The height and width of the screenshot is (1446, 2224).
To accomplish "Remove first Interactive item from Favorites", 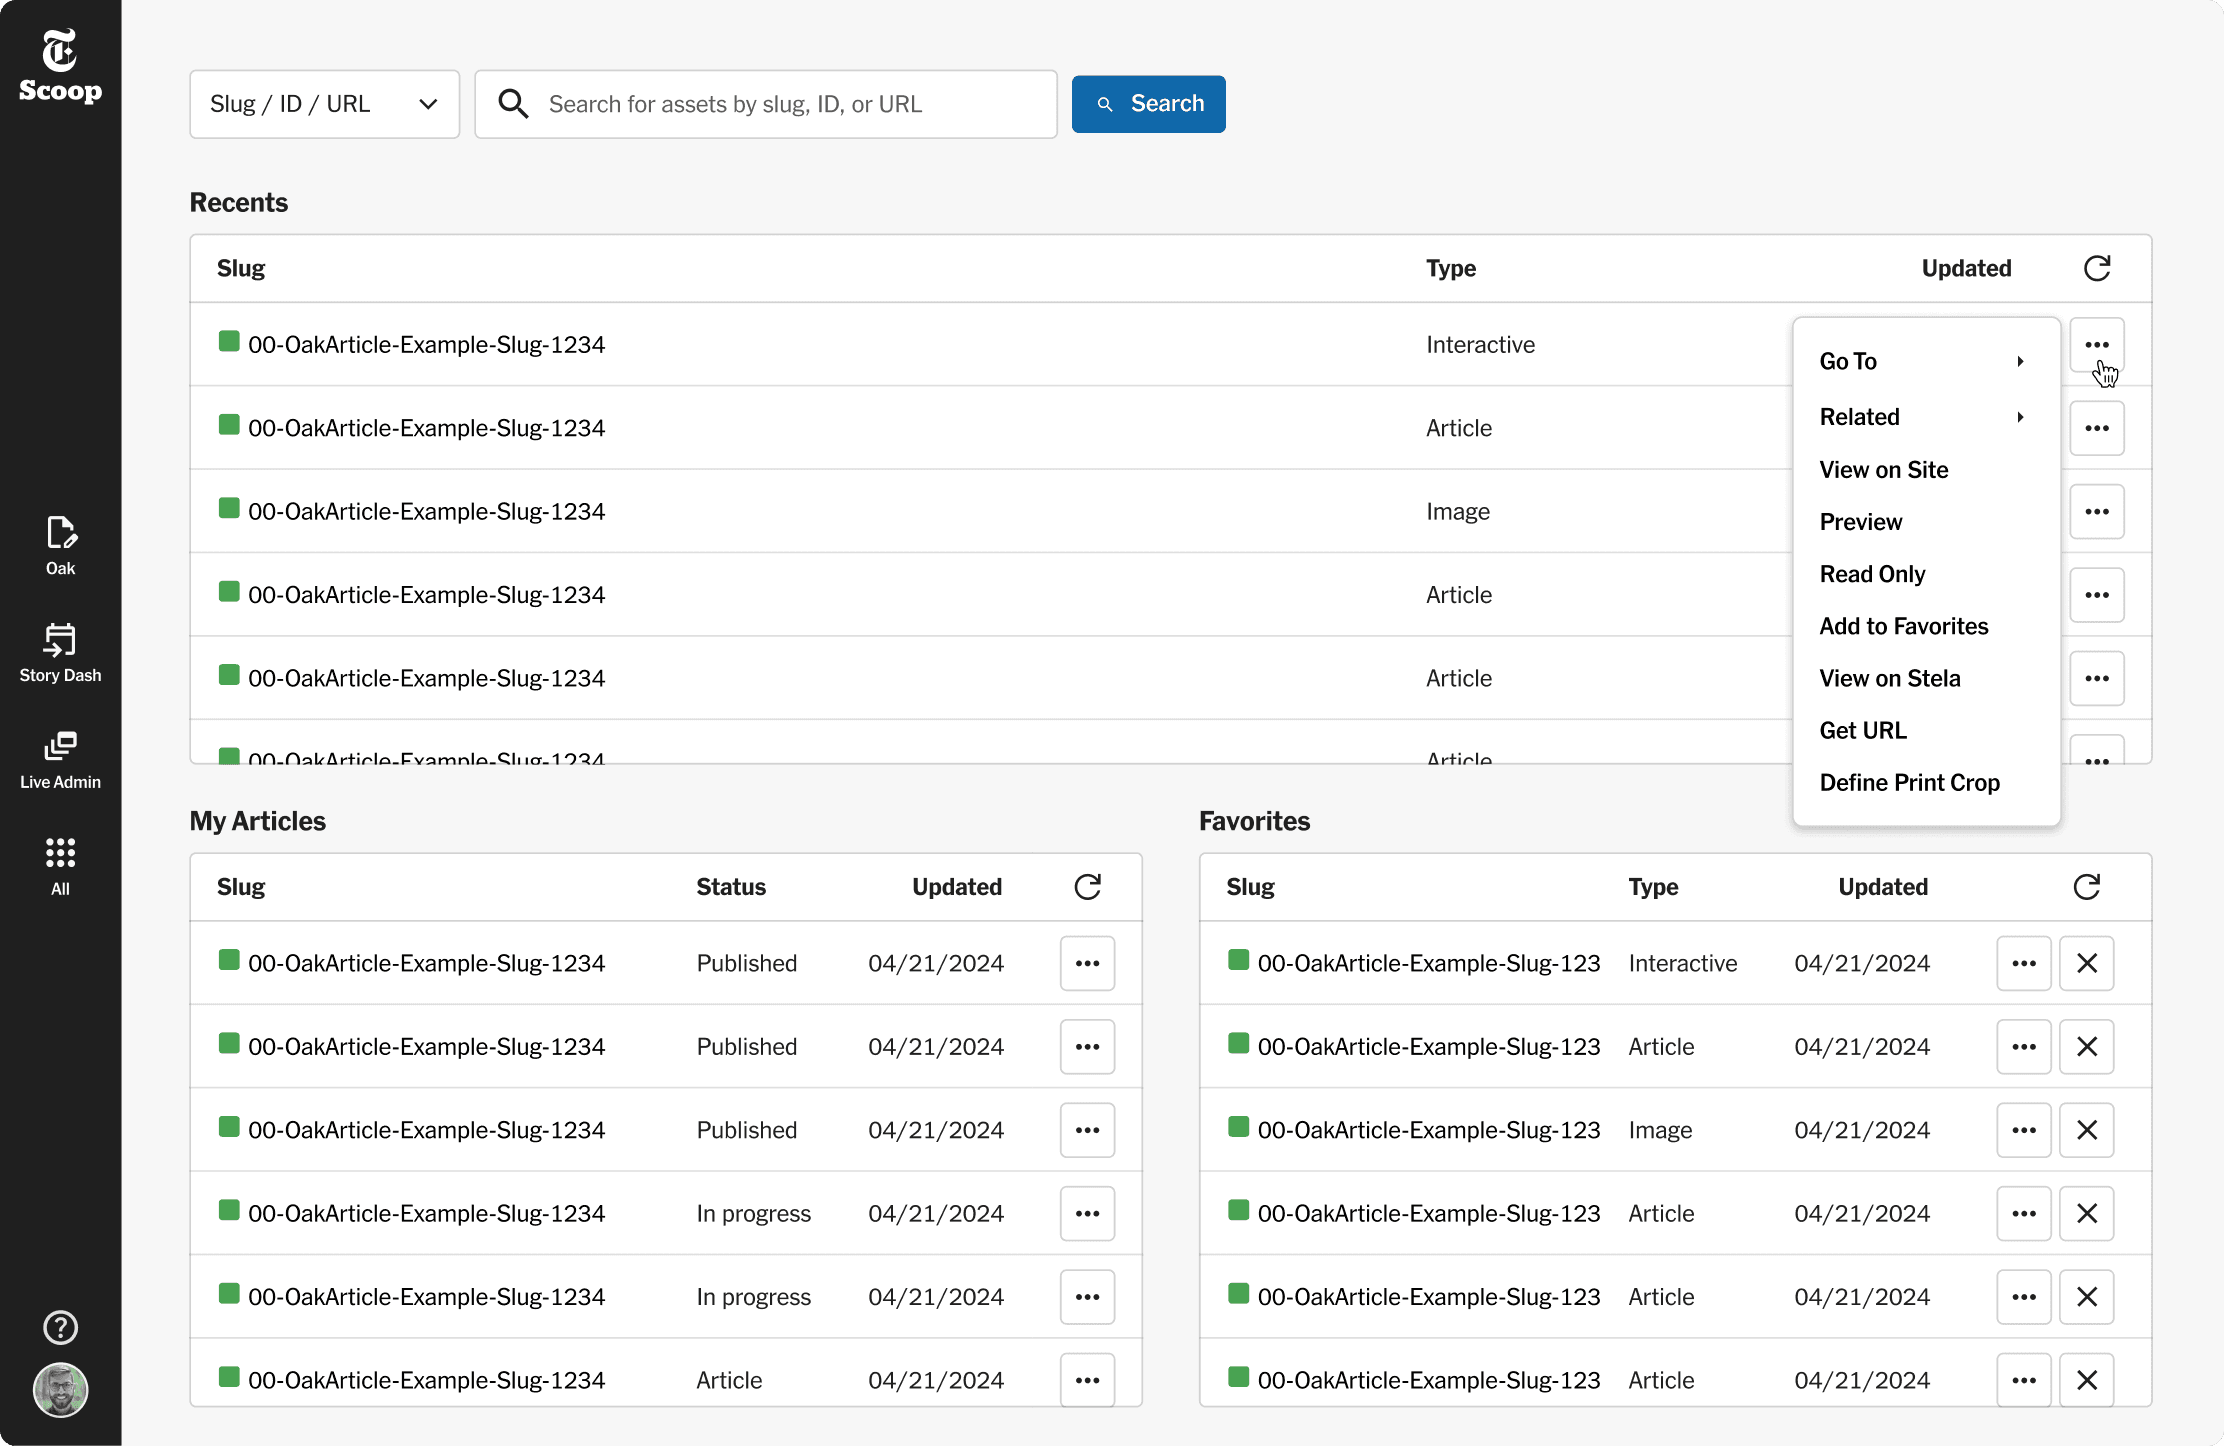I will (x=2086, y=963).
